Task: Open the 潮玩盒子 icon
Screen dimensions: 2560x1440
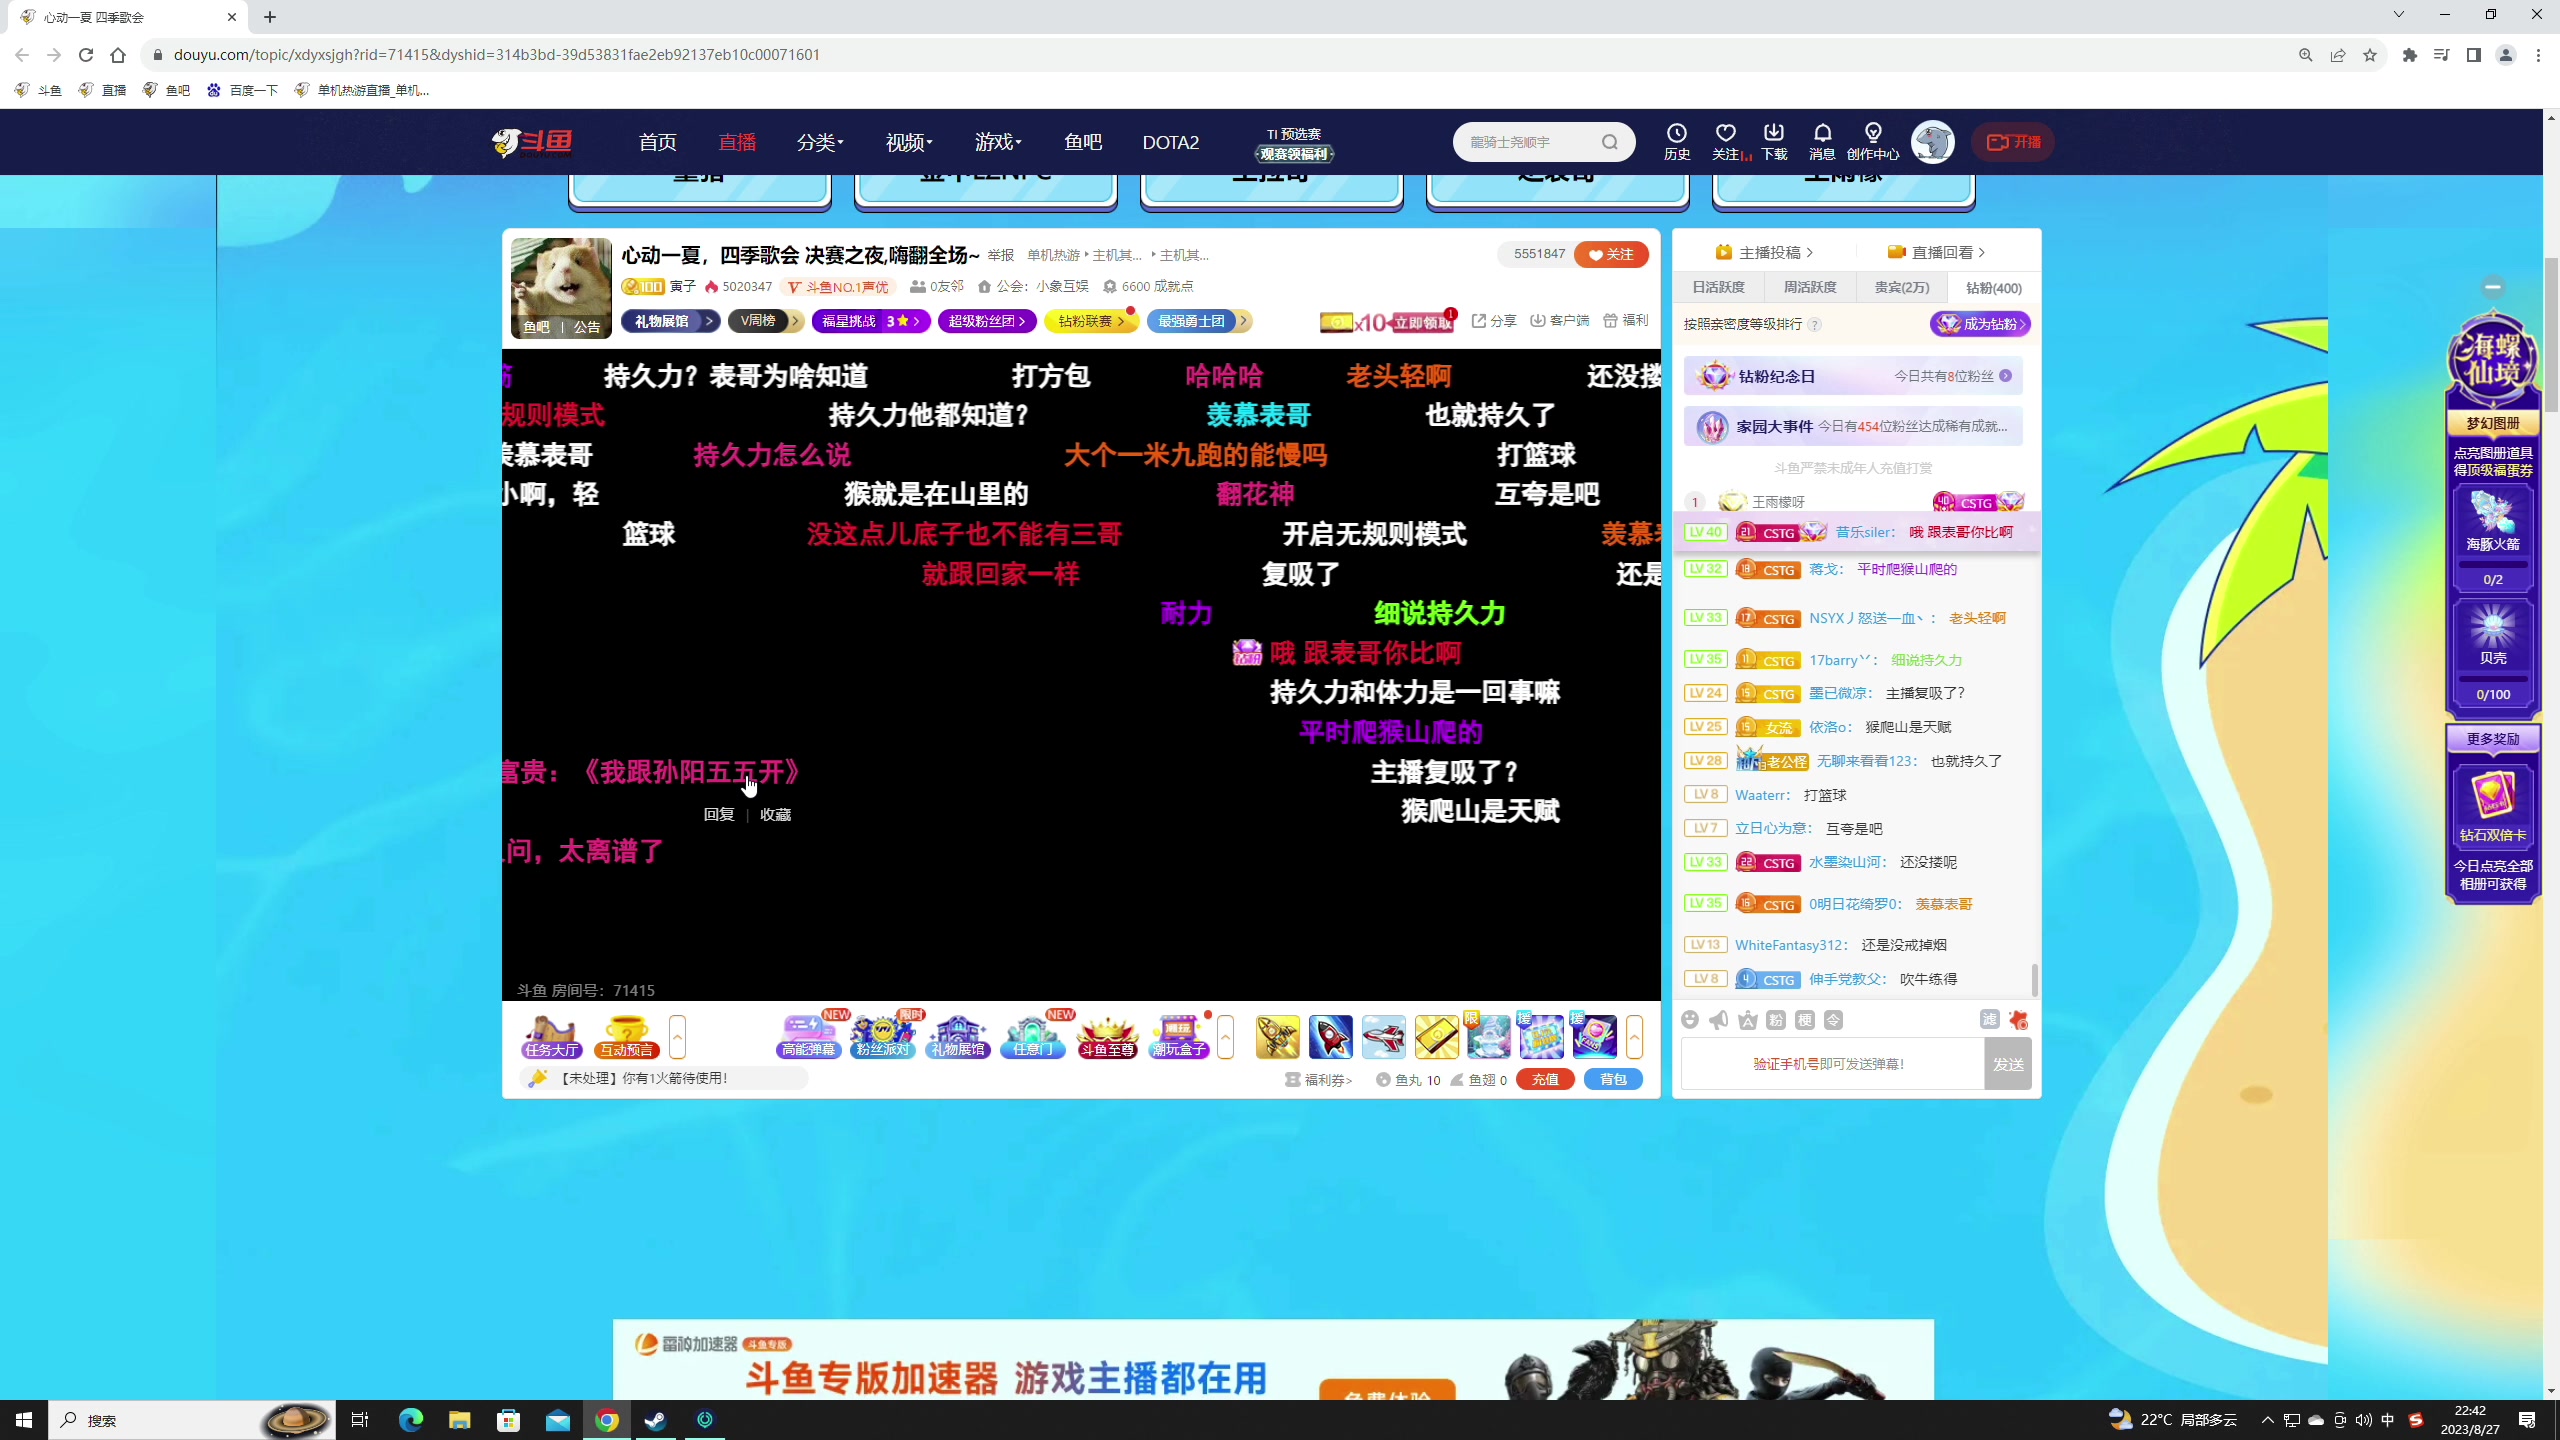Action: click(x=1180, y=1037)
